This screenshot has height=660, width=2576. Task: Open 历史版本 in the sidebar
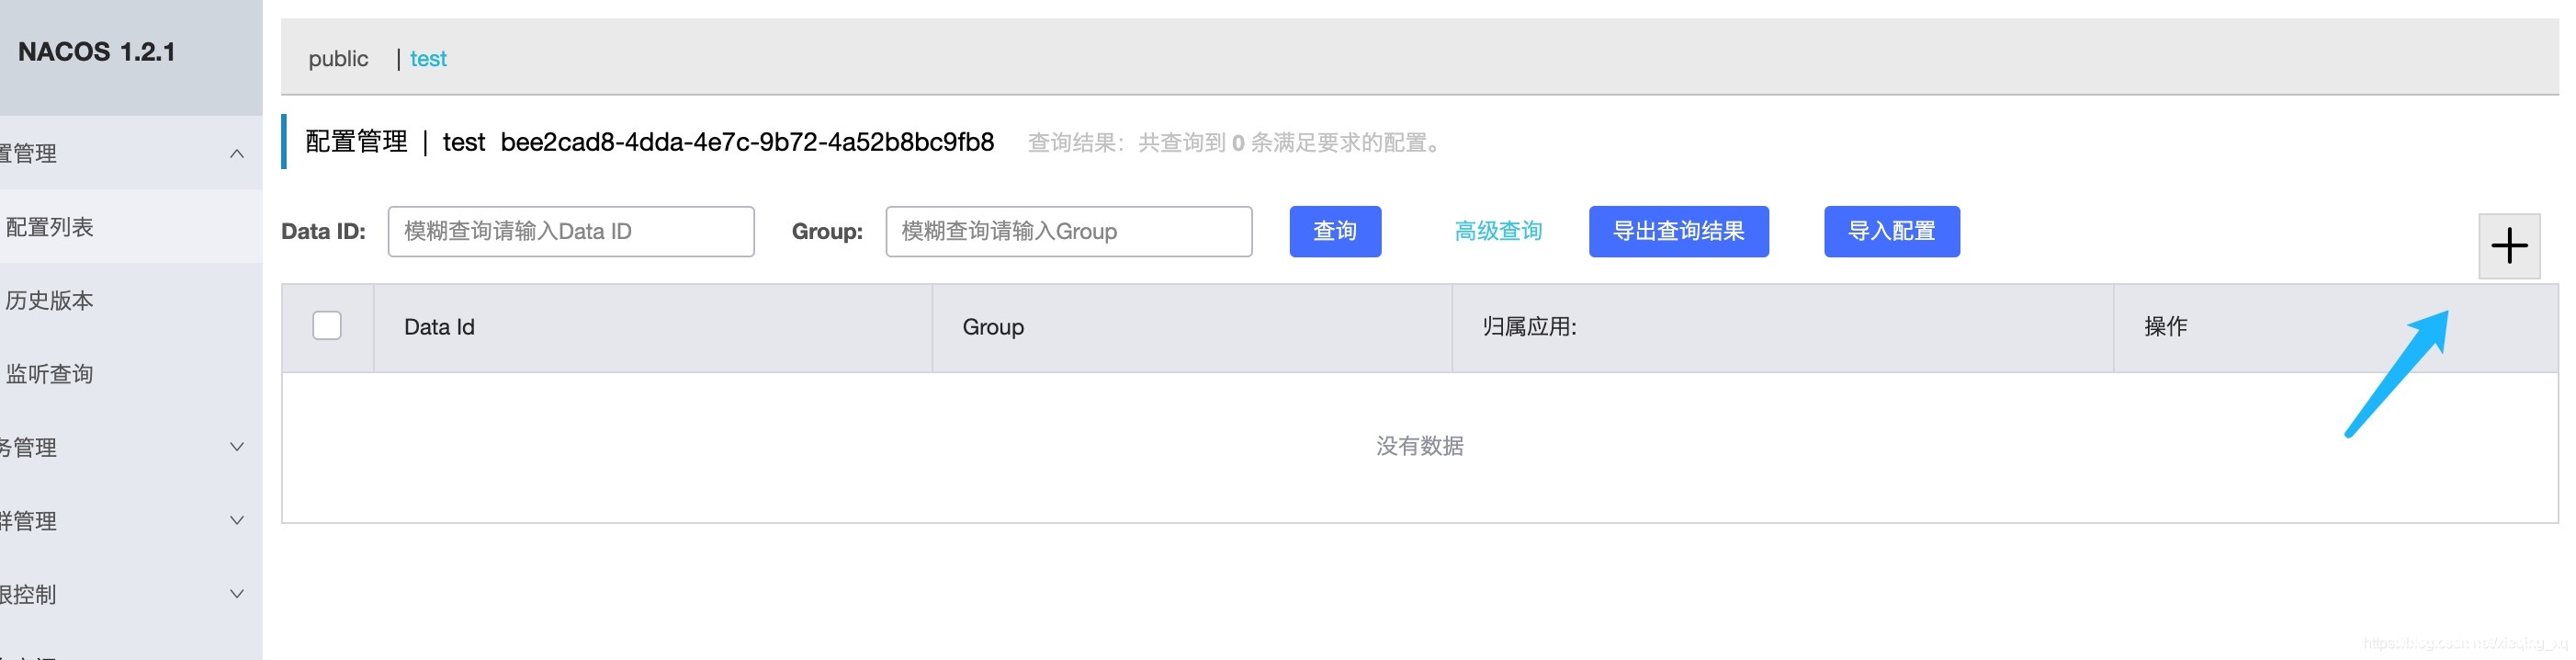50,300
